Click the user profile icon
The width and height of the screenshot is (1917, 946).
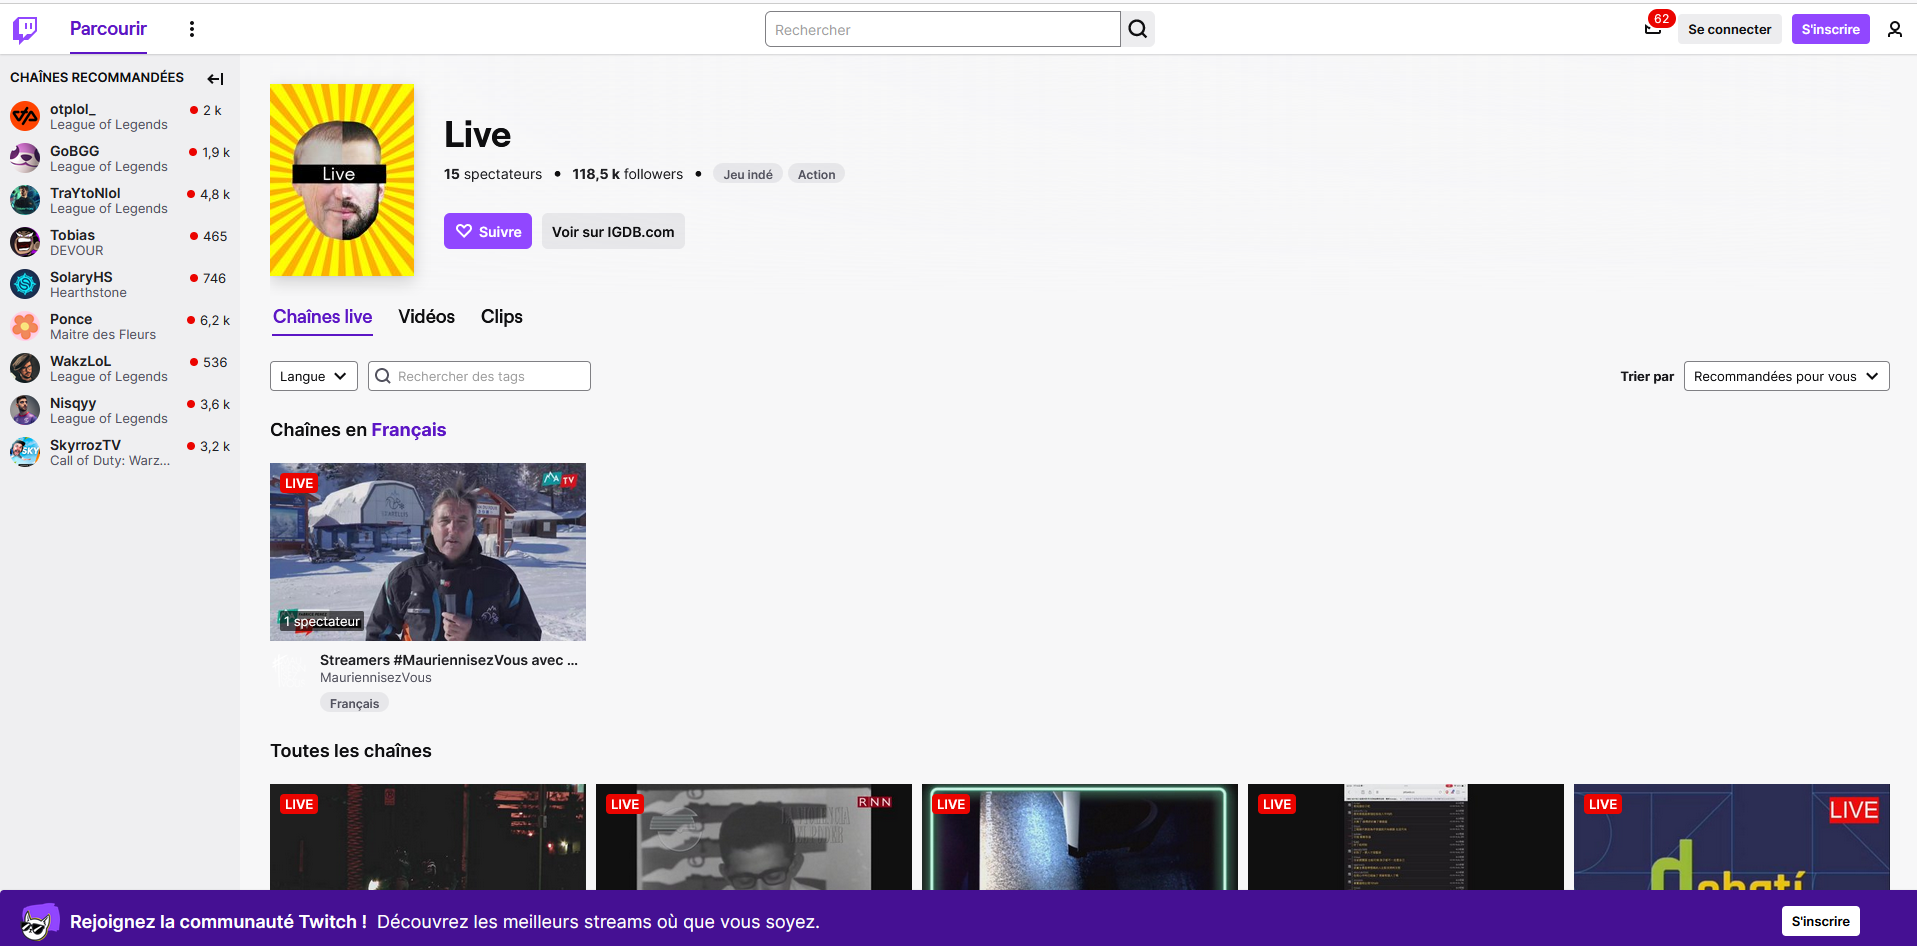coord(1894,29)
